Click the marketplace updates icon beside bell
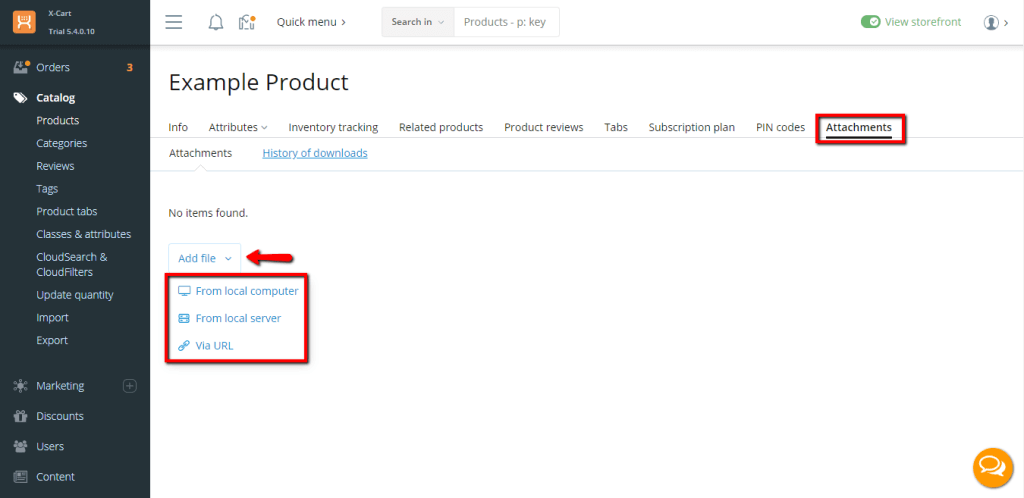 pyautogui.click(x=246, y=22)
